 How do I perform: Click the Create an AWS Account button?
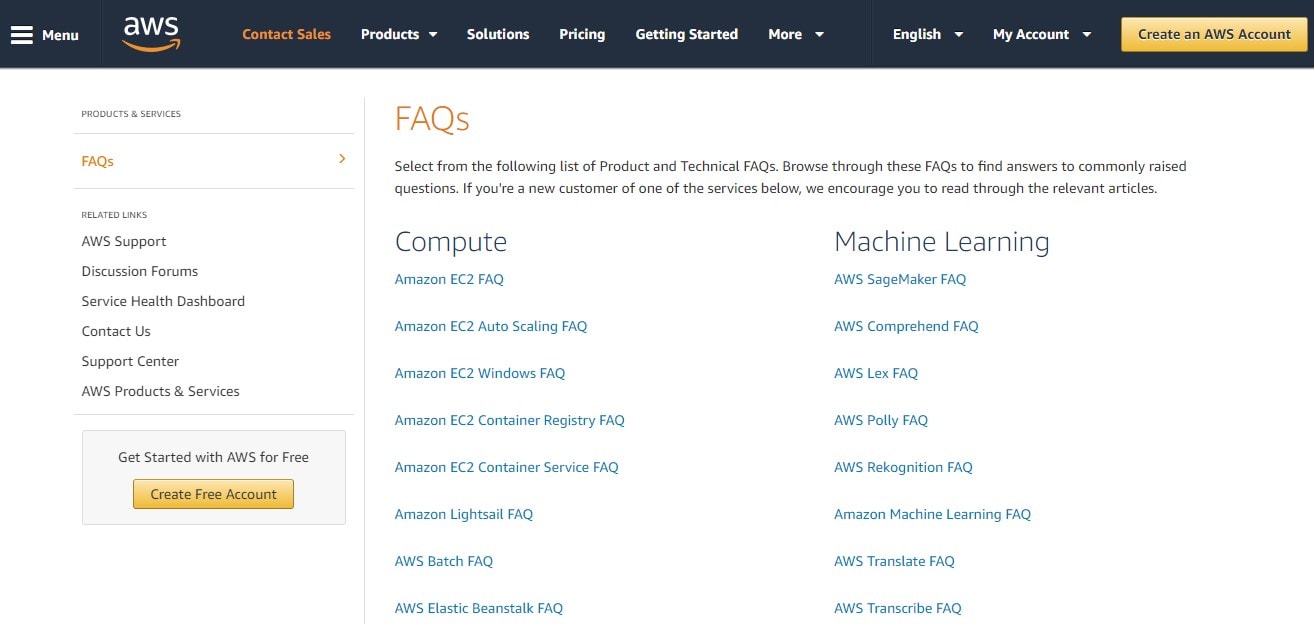tap(1214, 34)
